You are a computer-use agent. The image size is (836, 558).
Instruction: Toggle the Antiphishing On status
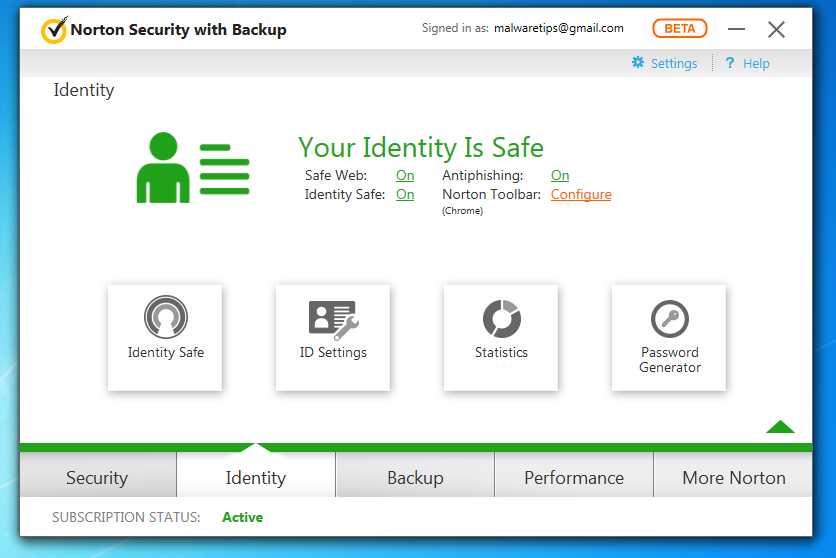(560, 175)
